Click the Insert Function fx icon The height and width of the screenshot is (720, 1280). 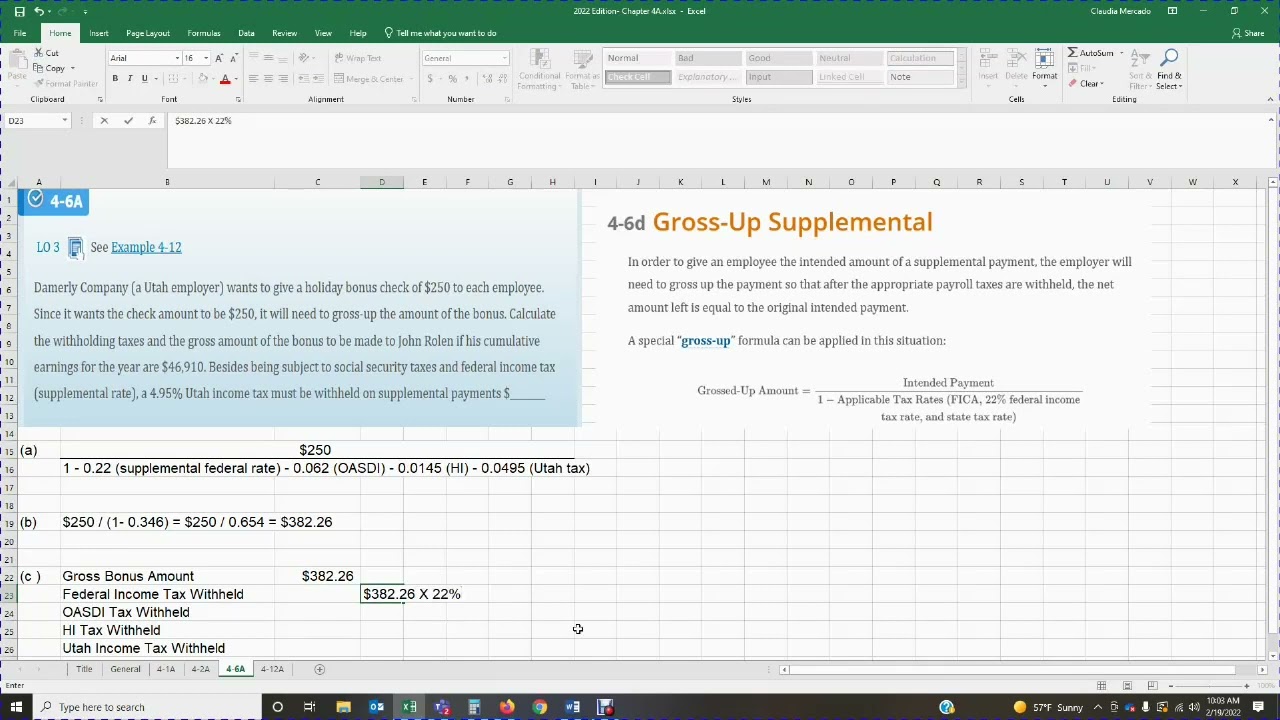[152, 121]
